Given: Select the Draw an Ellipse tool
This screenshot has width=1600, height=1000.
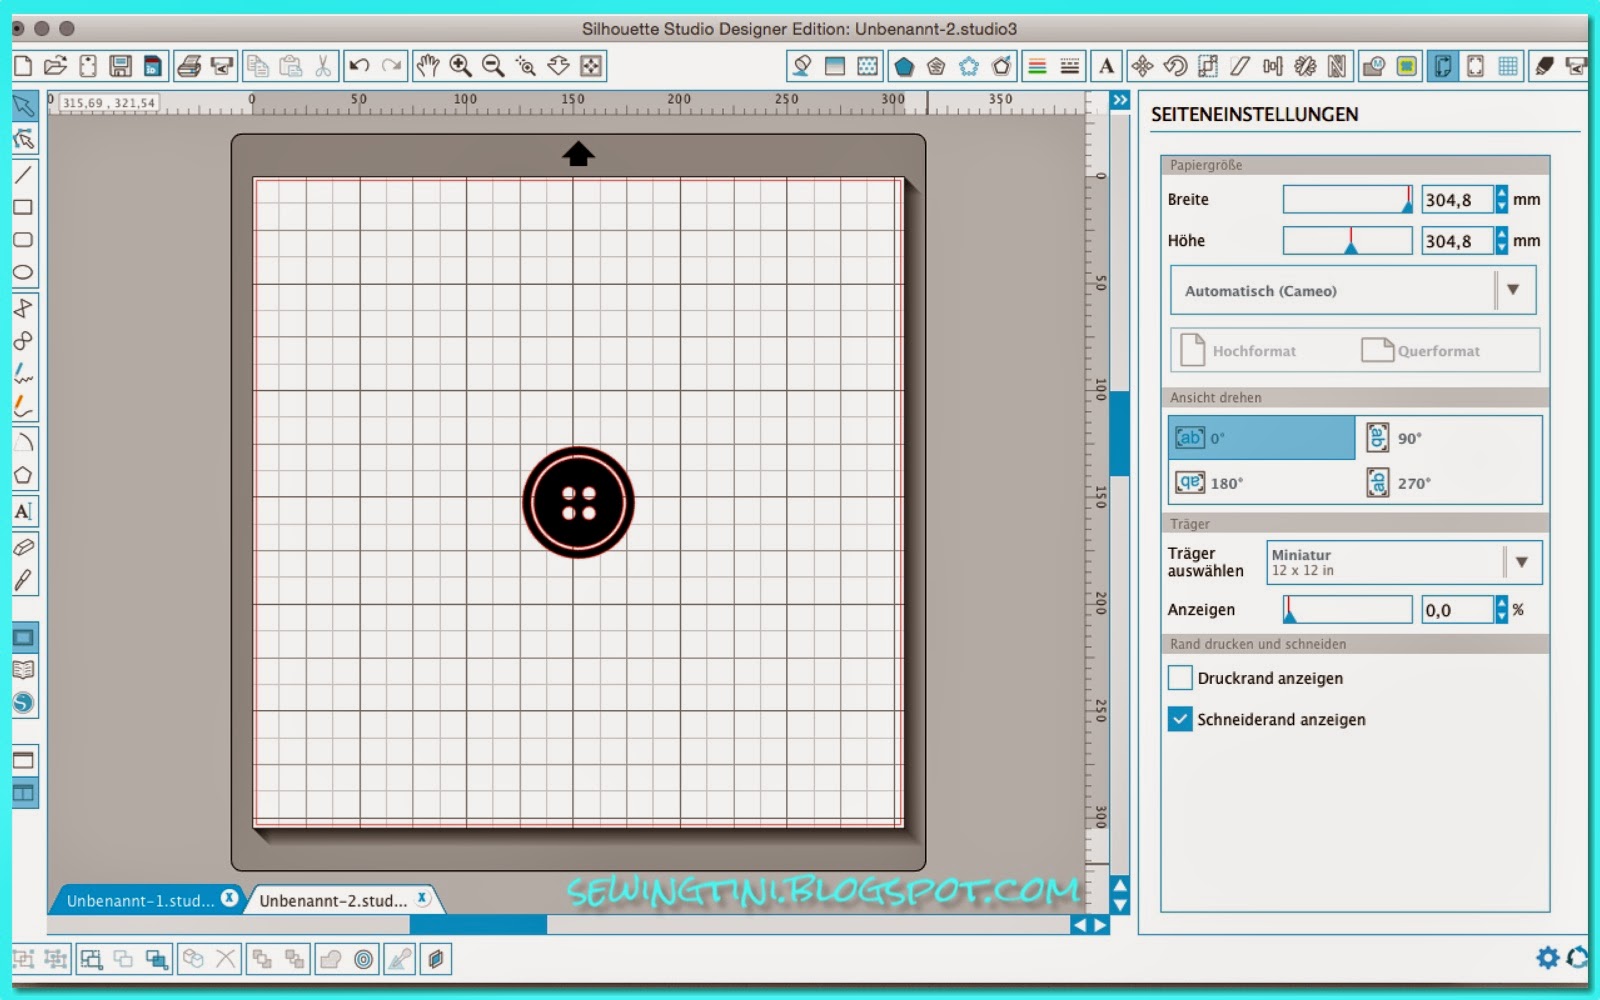Looking at the screenshot, I should pyautogui.click(x=23, y=272).
